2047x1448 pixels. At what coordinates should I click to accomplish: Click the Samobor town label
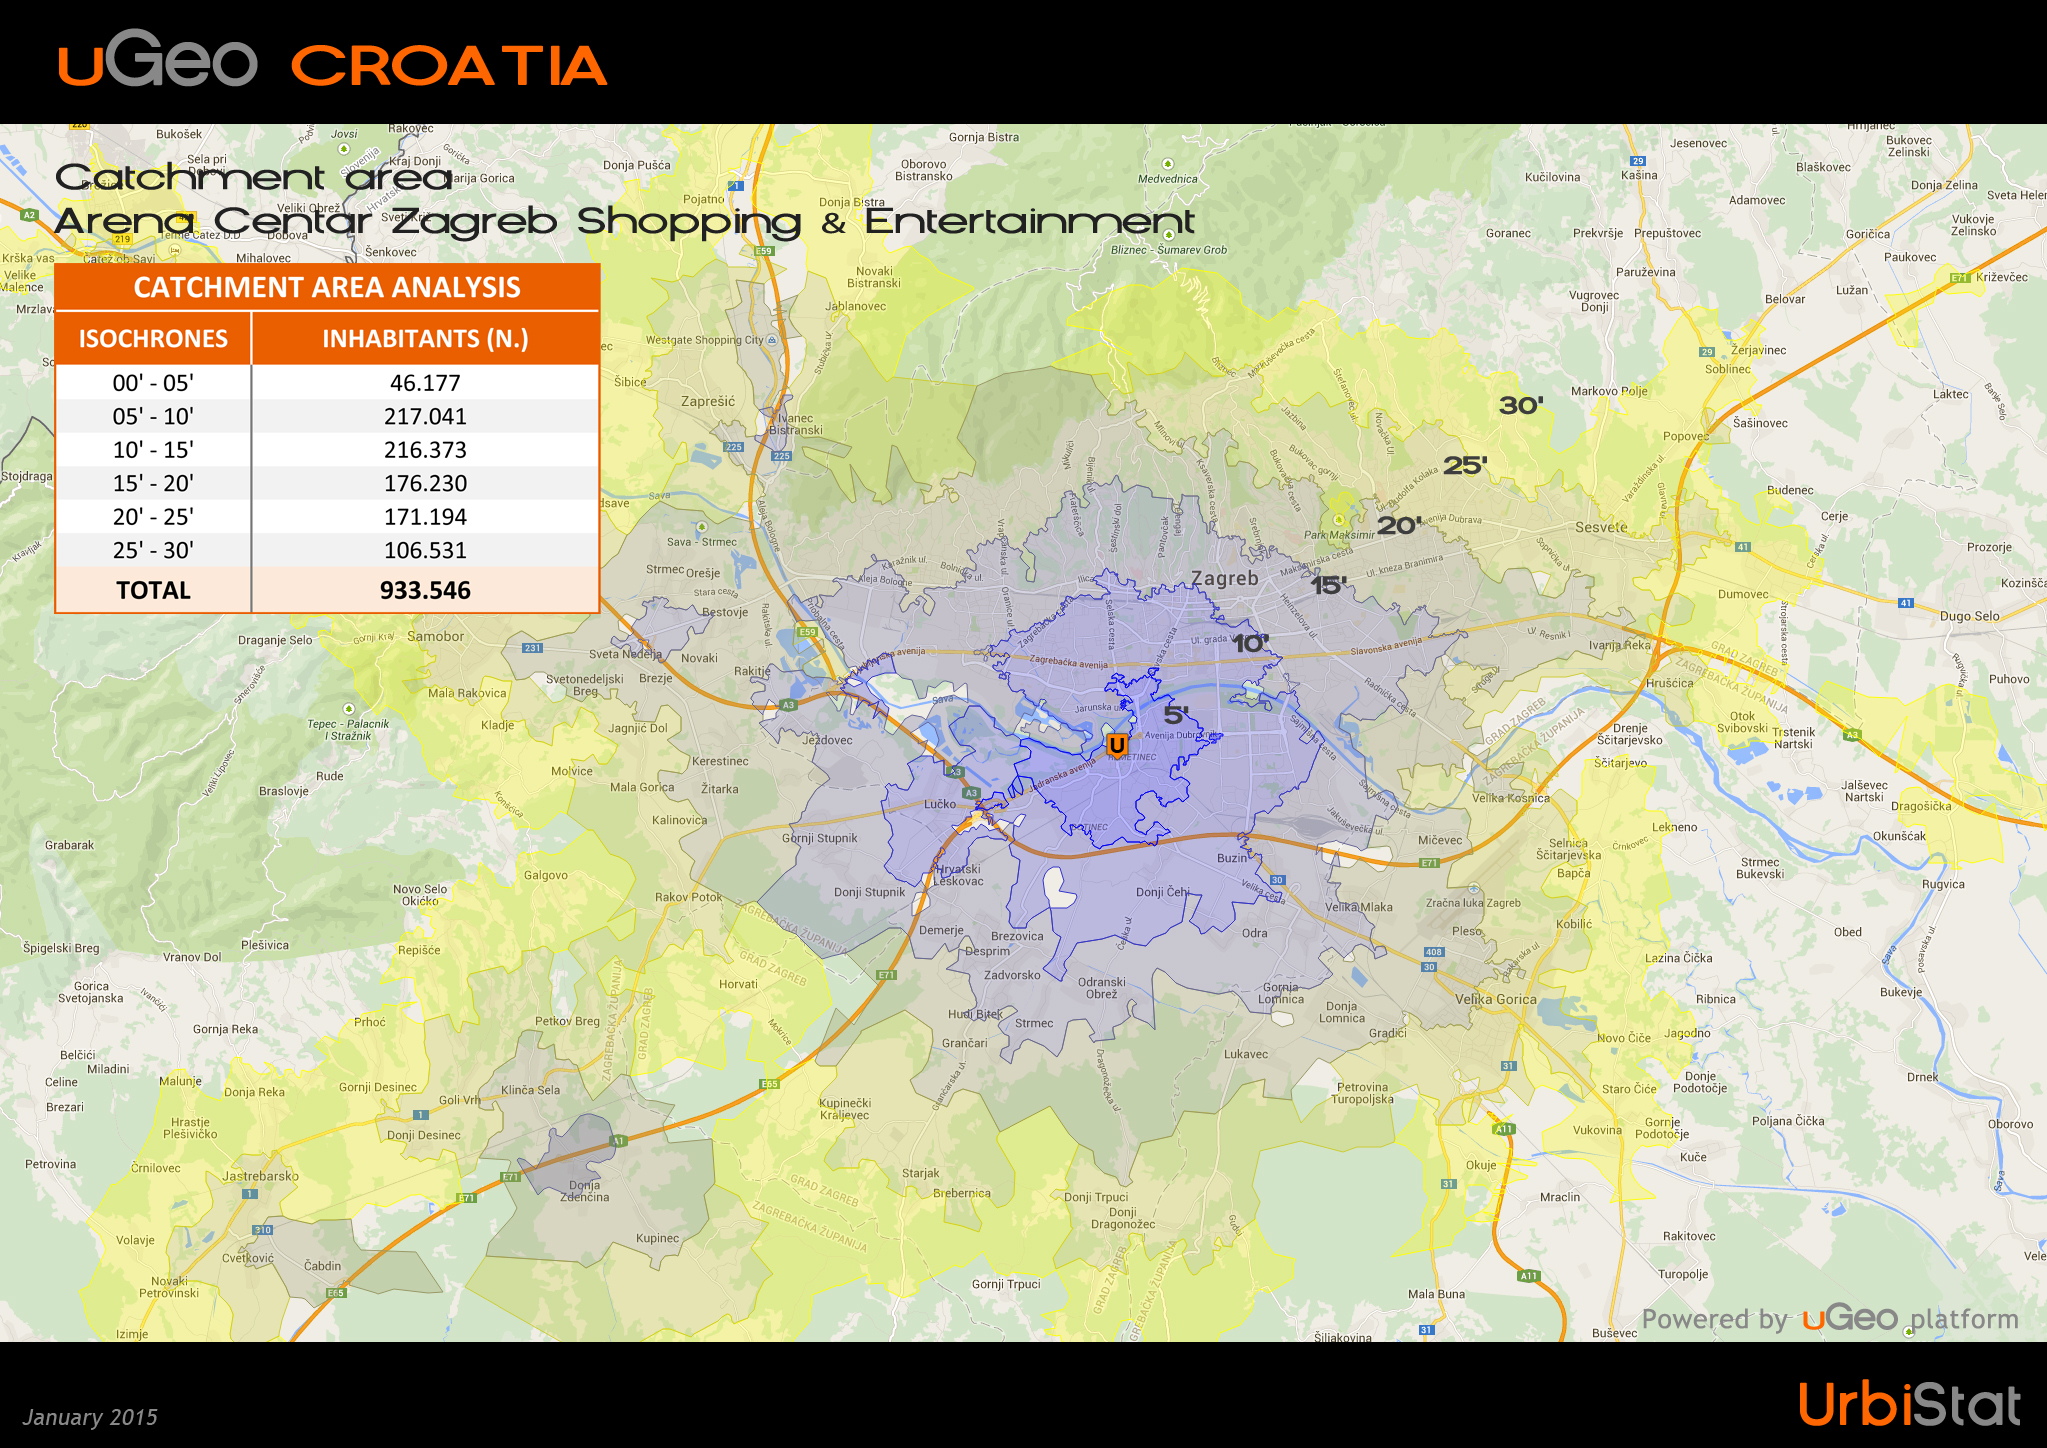pyautogui.click(x=435, y=636)
